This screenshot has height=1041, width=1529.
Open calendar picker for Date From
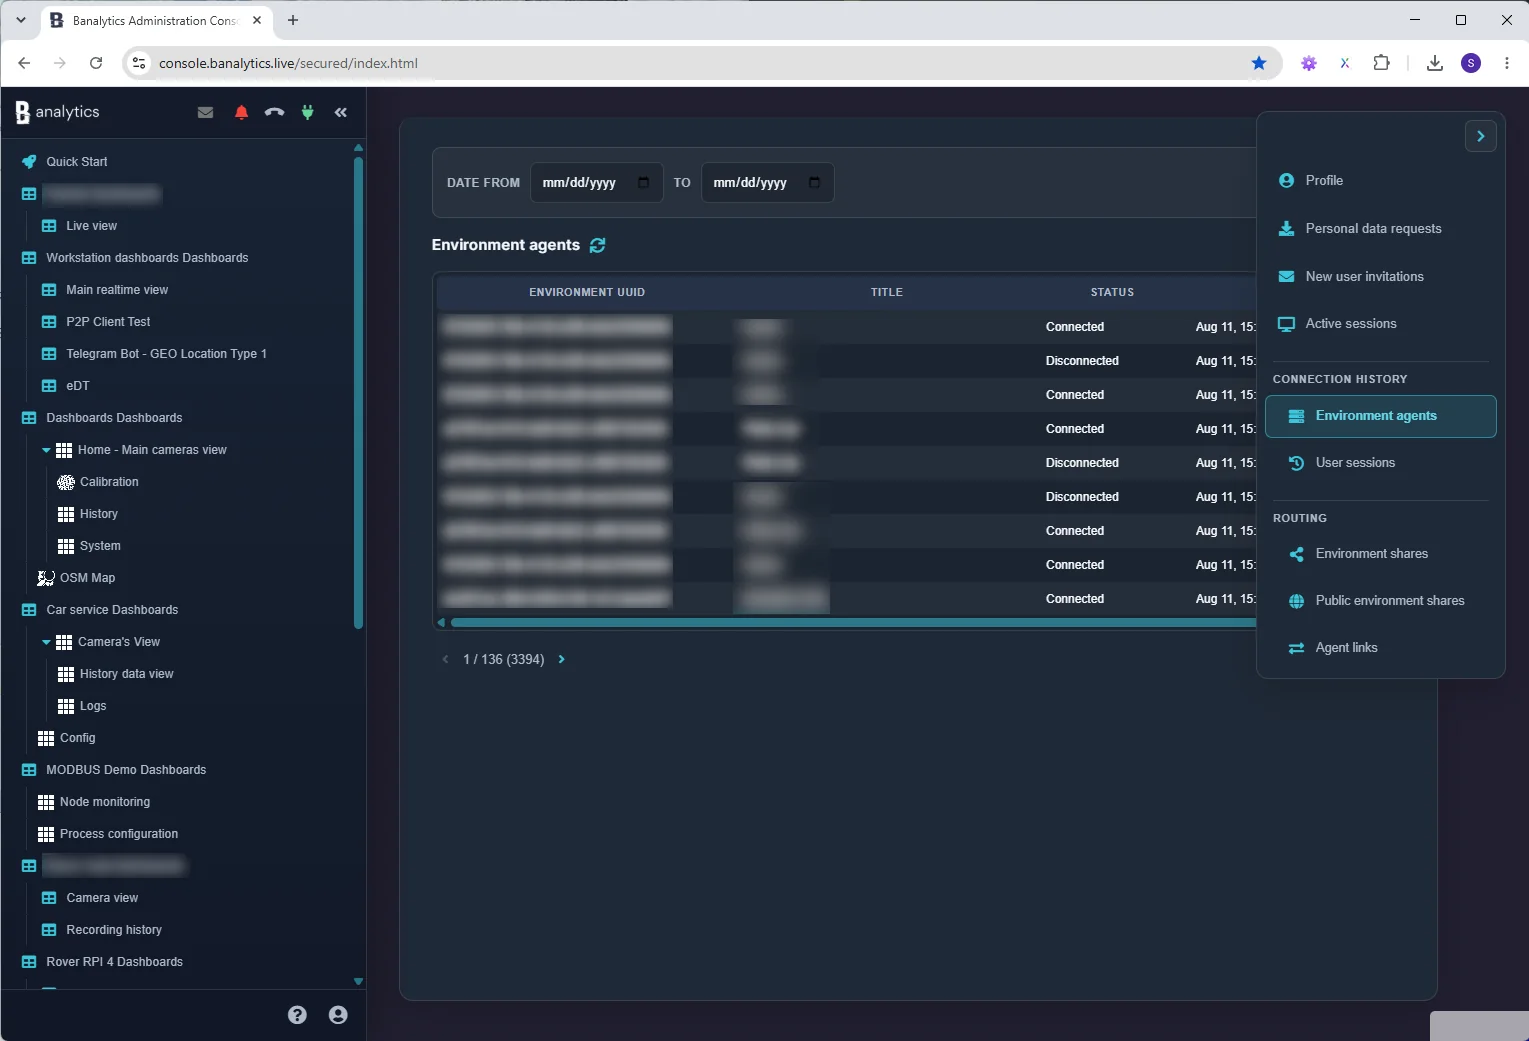tap(643, 183)
